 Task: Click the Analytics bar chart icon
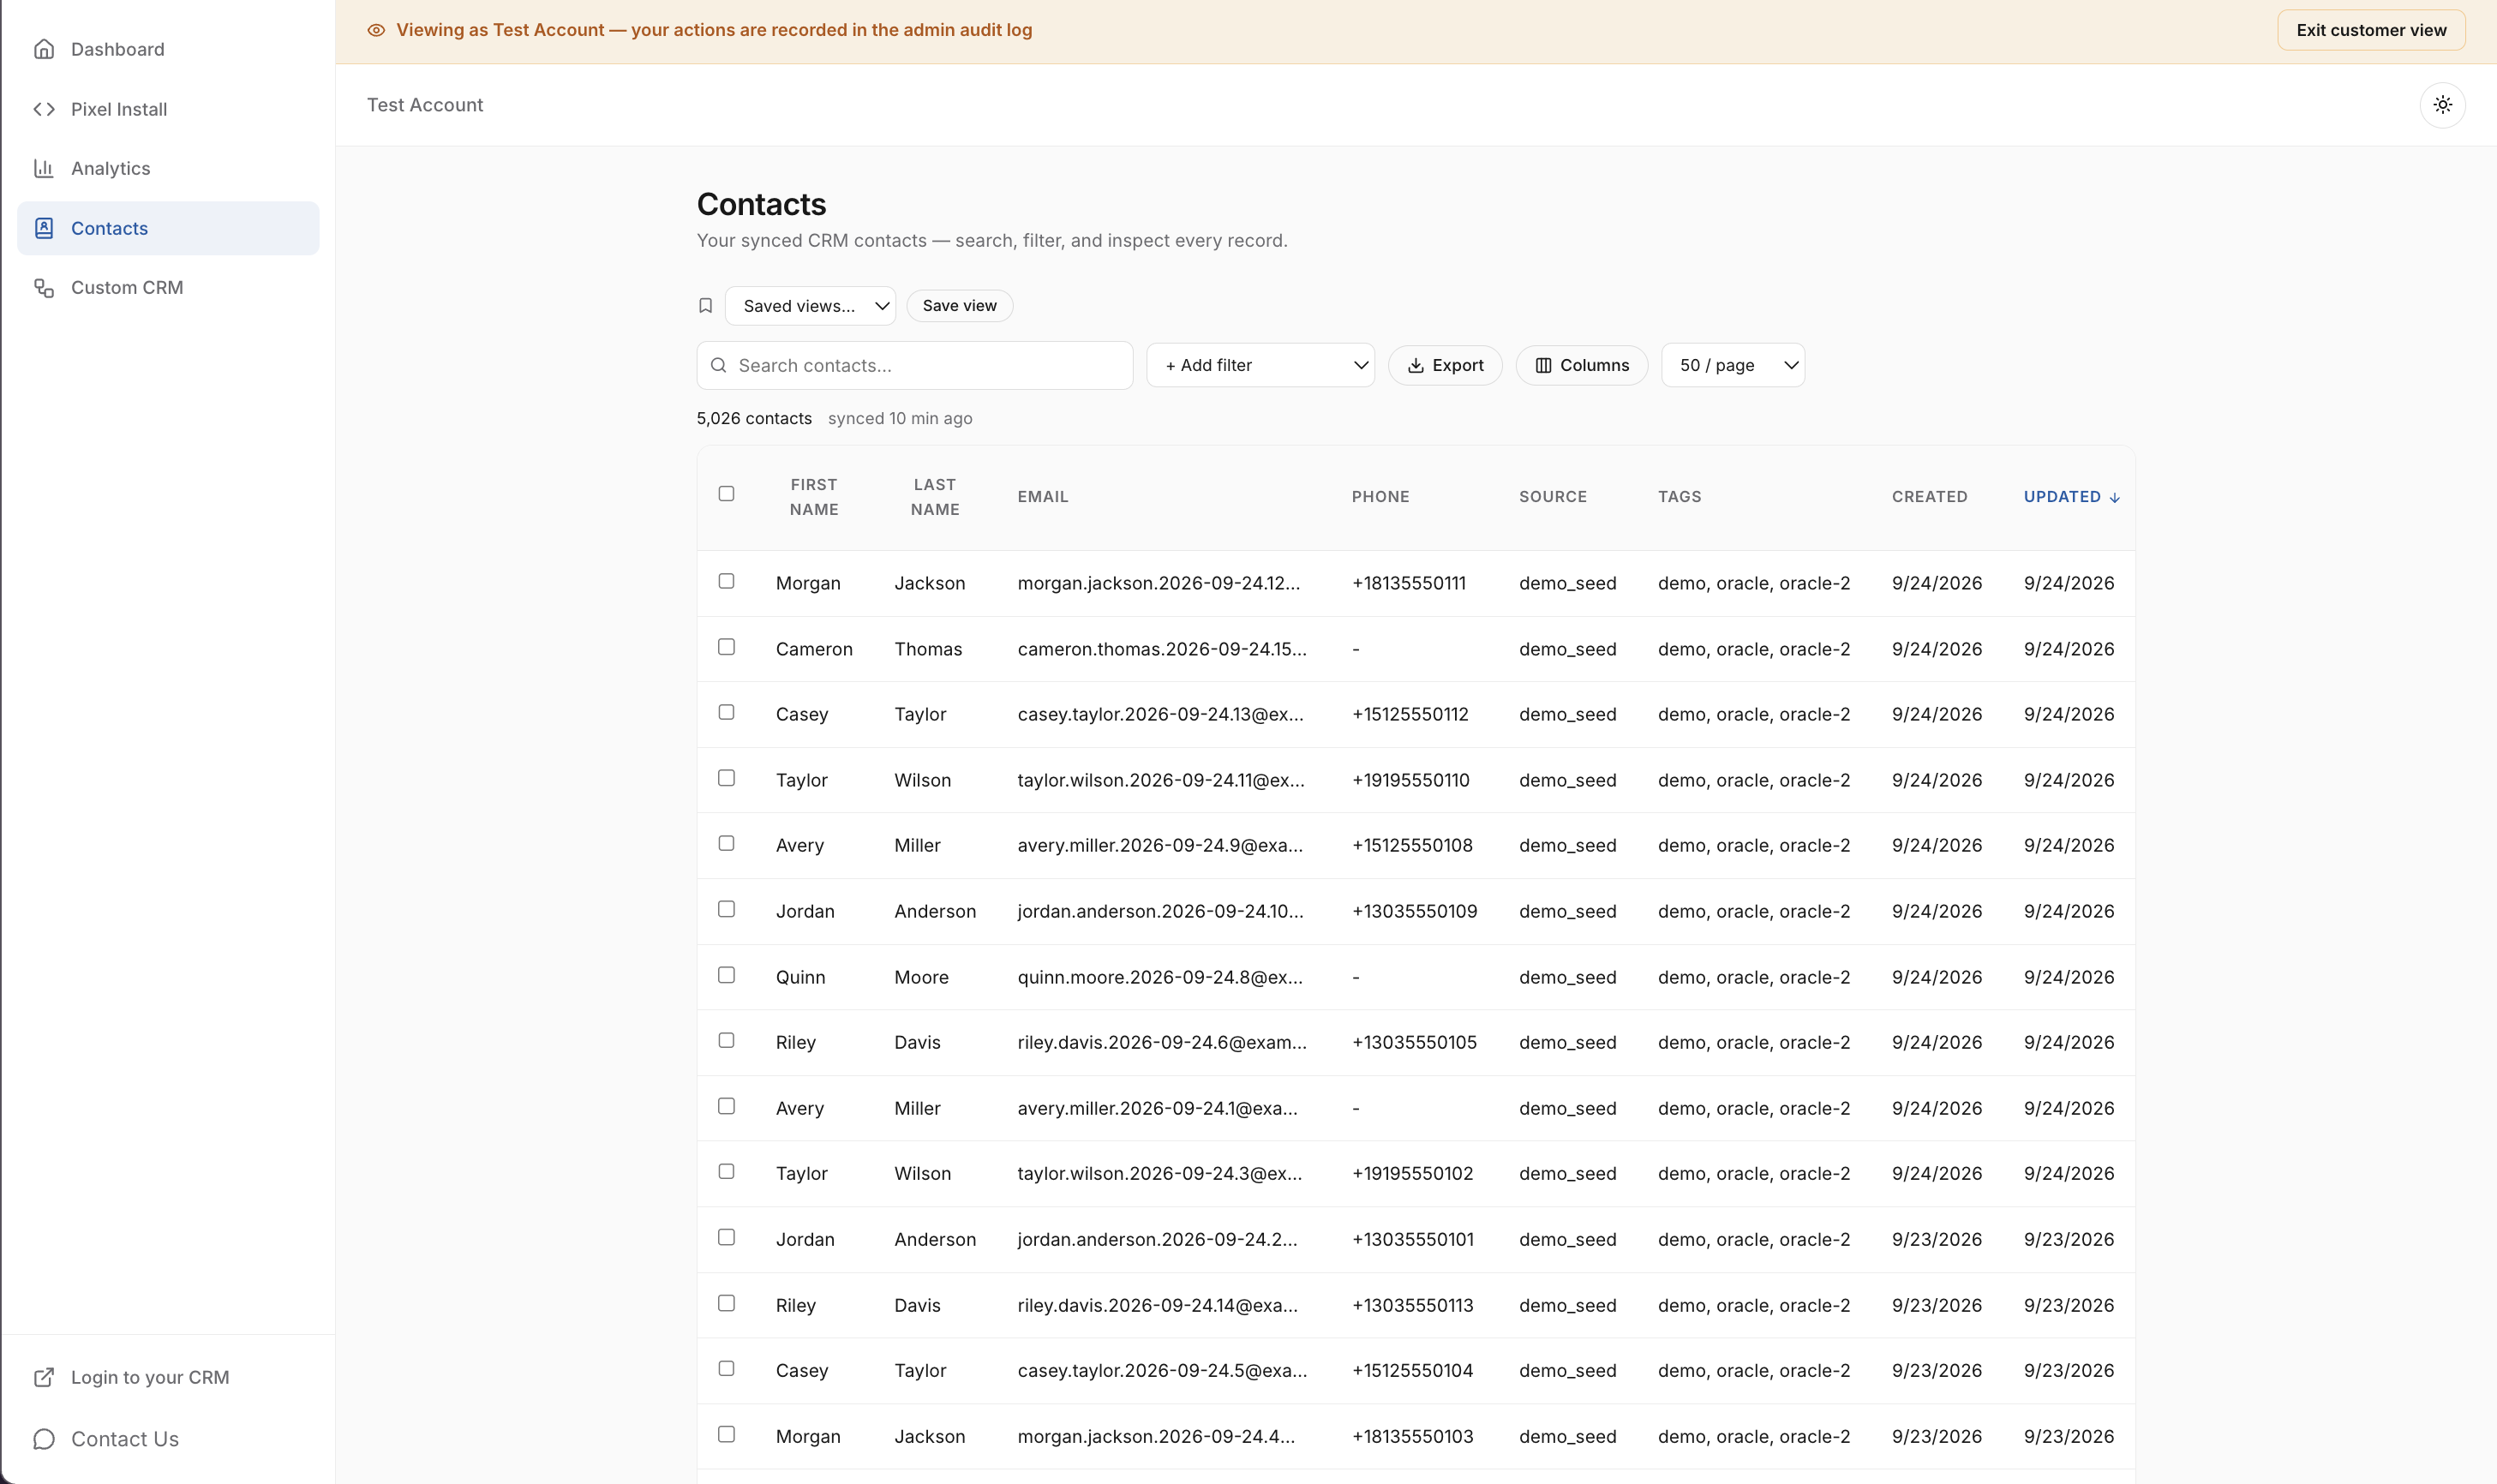tap(44, 168)
